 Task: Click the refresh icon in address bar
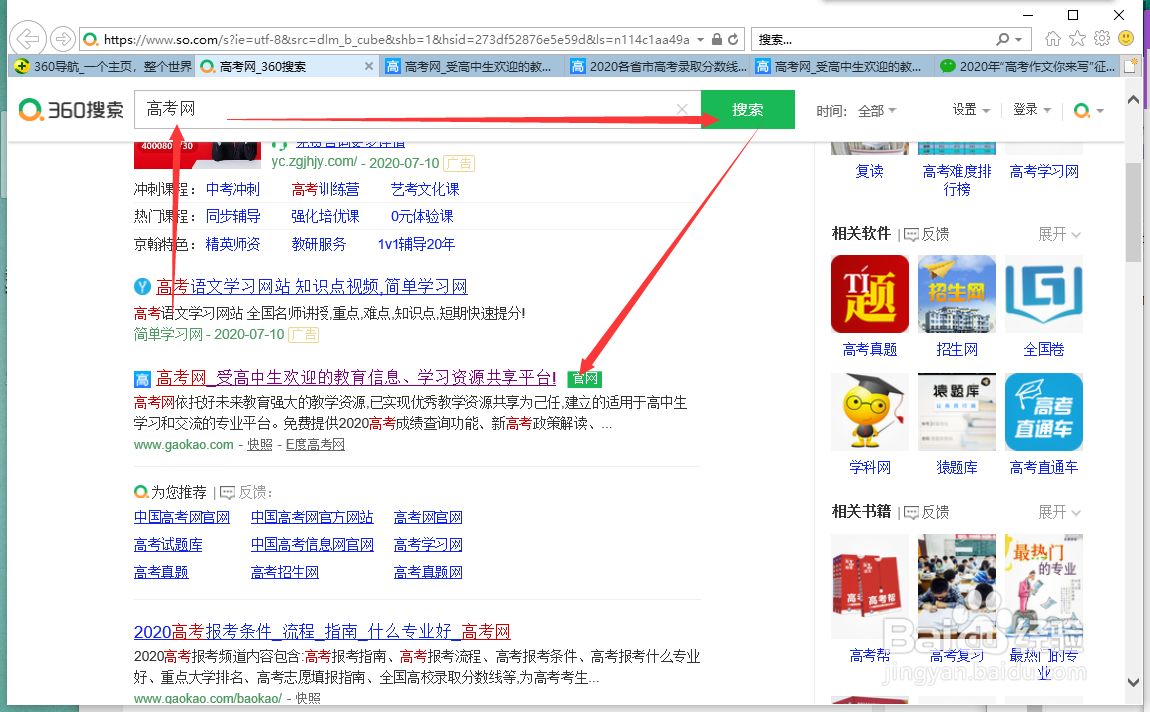[733, 39]
